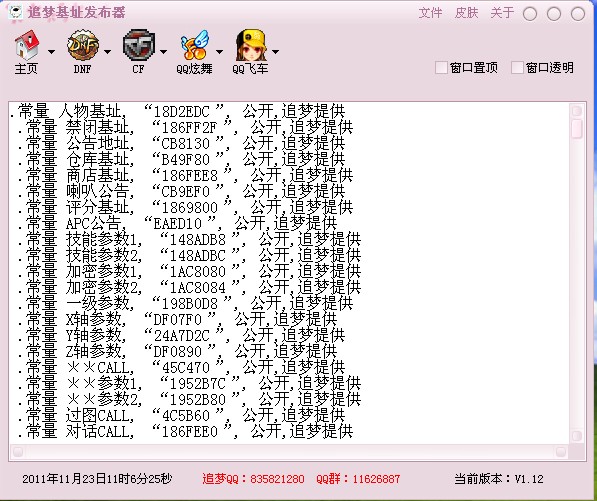Viewport: 597px width, 501px height.
Task: Open the 关于 menu
Action: (x=502, y=13)
